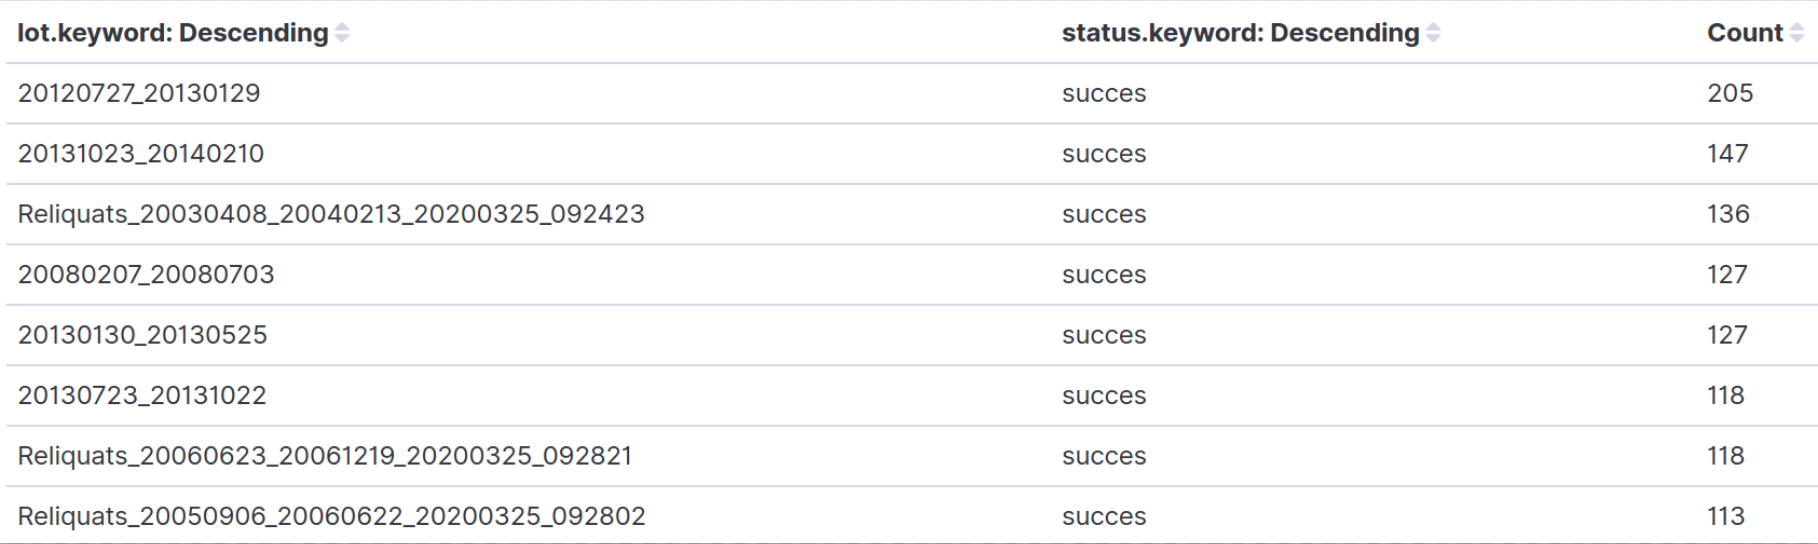Screen dimensions: 1818x544
Task: Click count value 113
Action: (1726, 517)
